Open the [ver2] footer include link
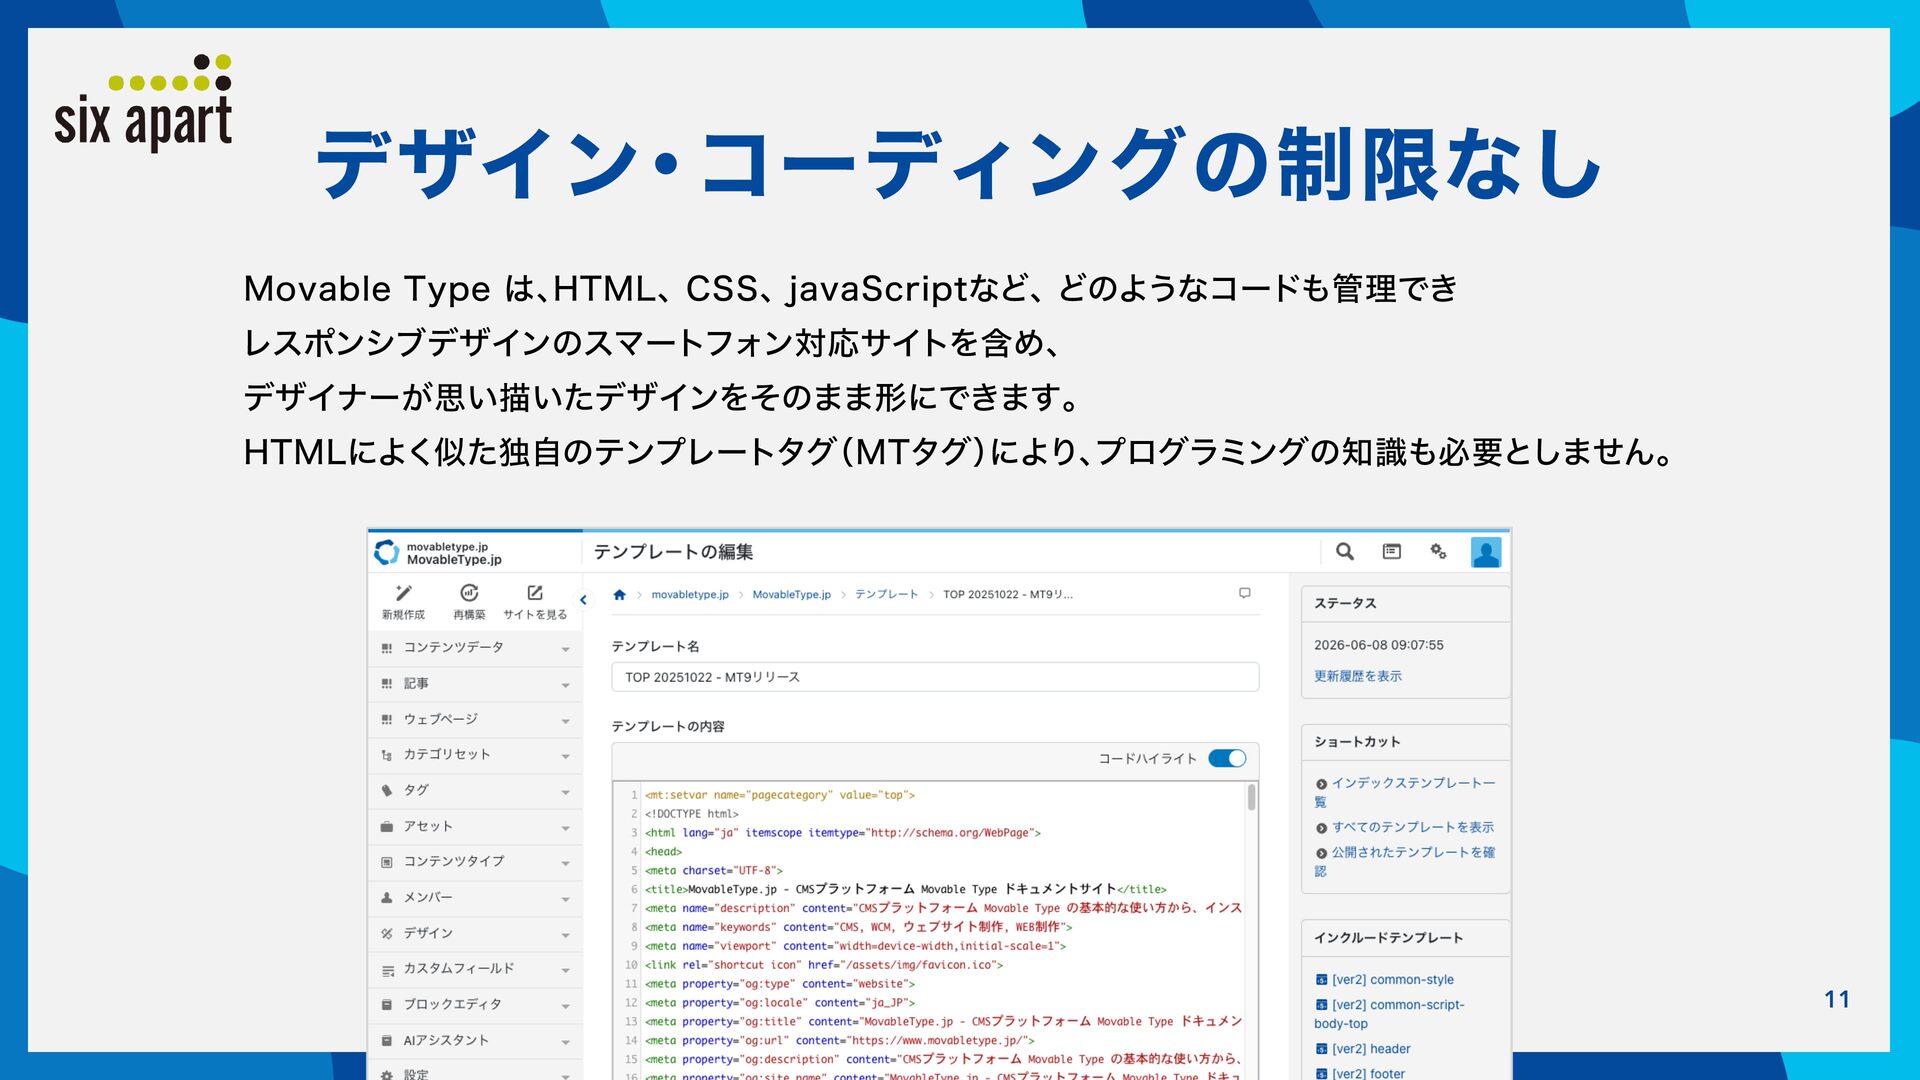 1368,1073
